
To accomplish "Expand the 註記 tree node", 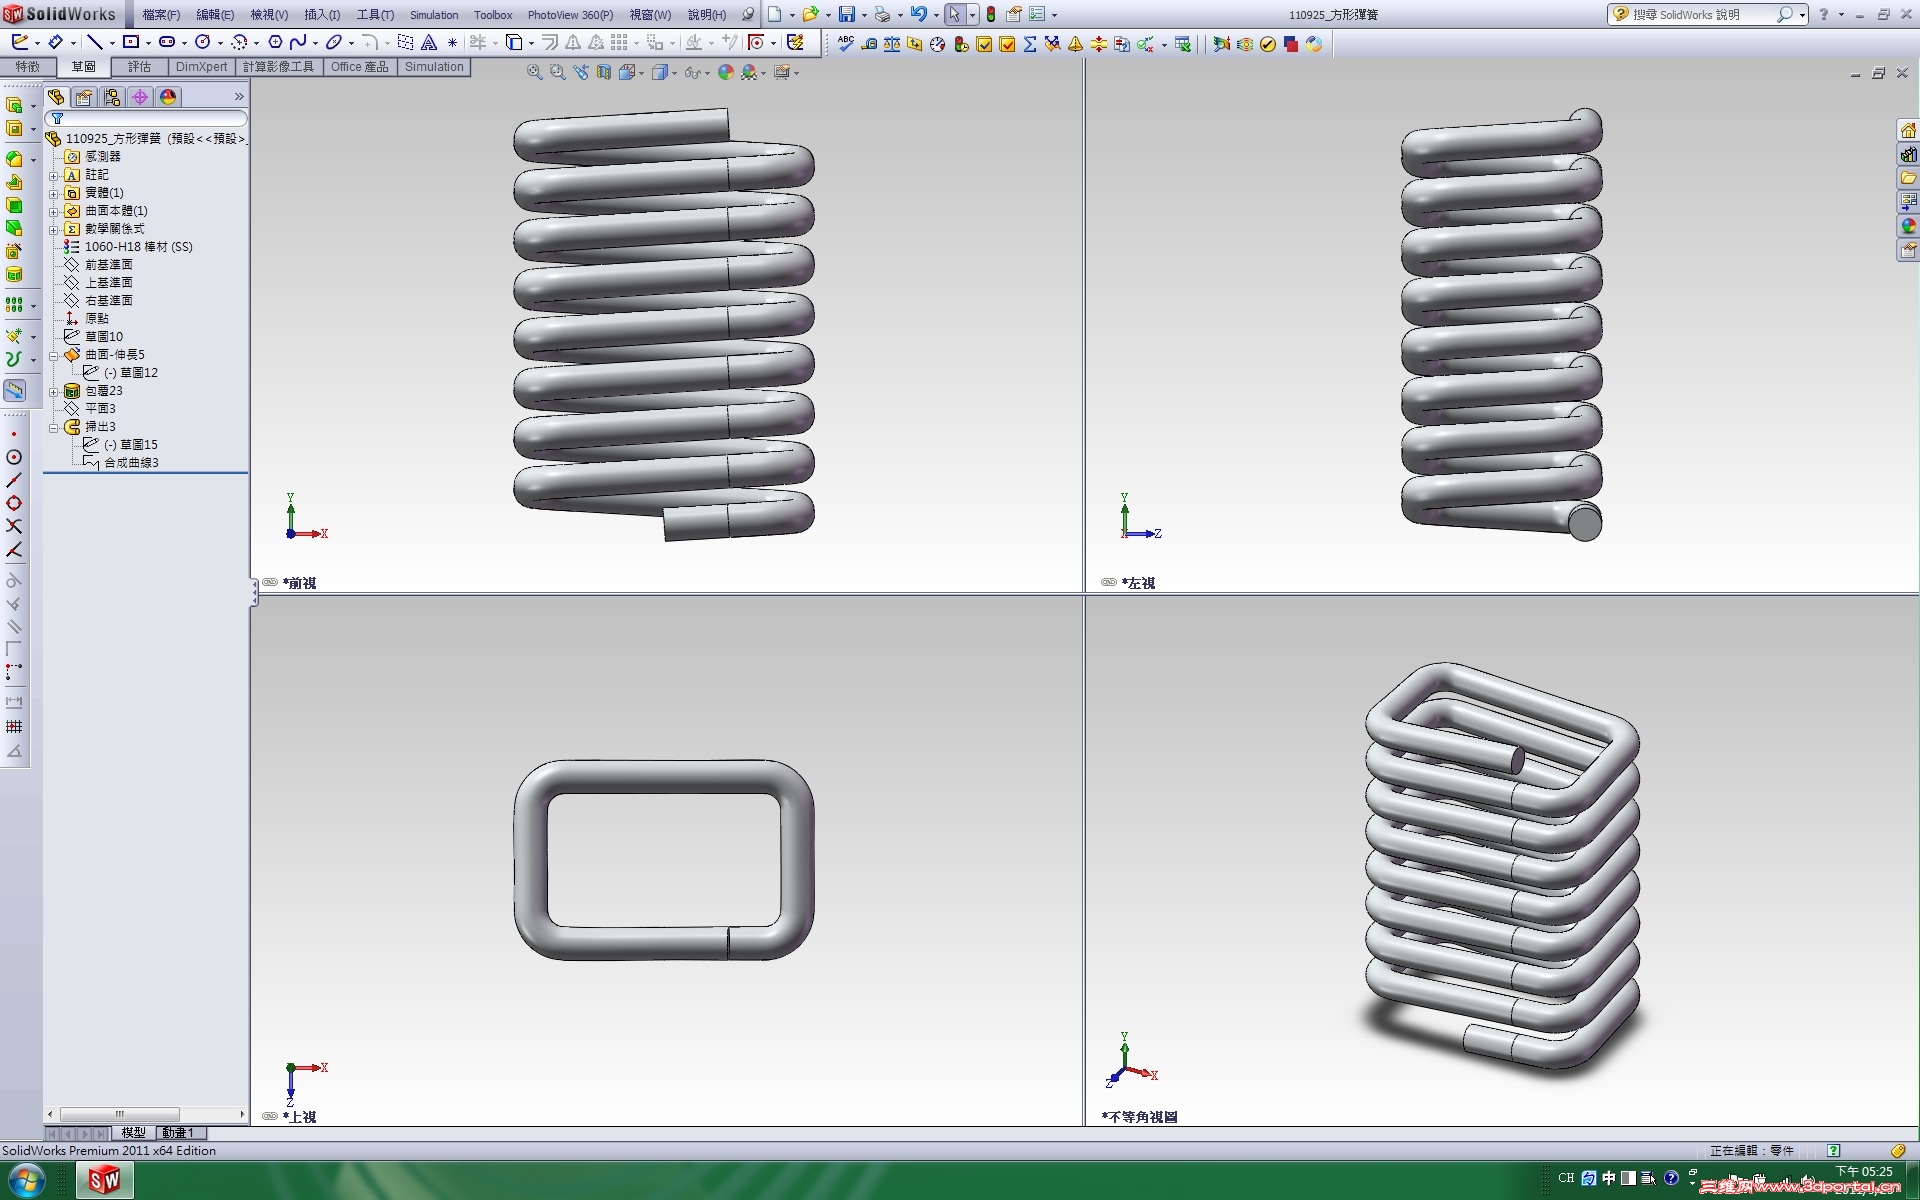I will 54,175.
